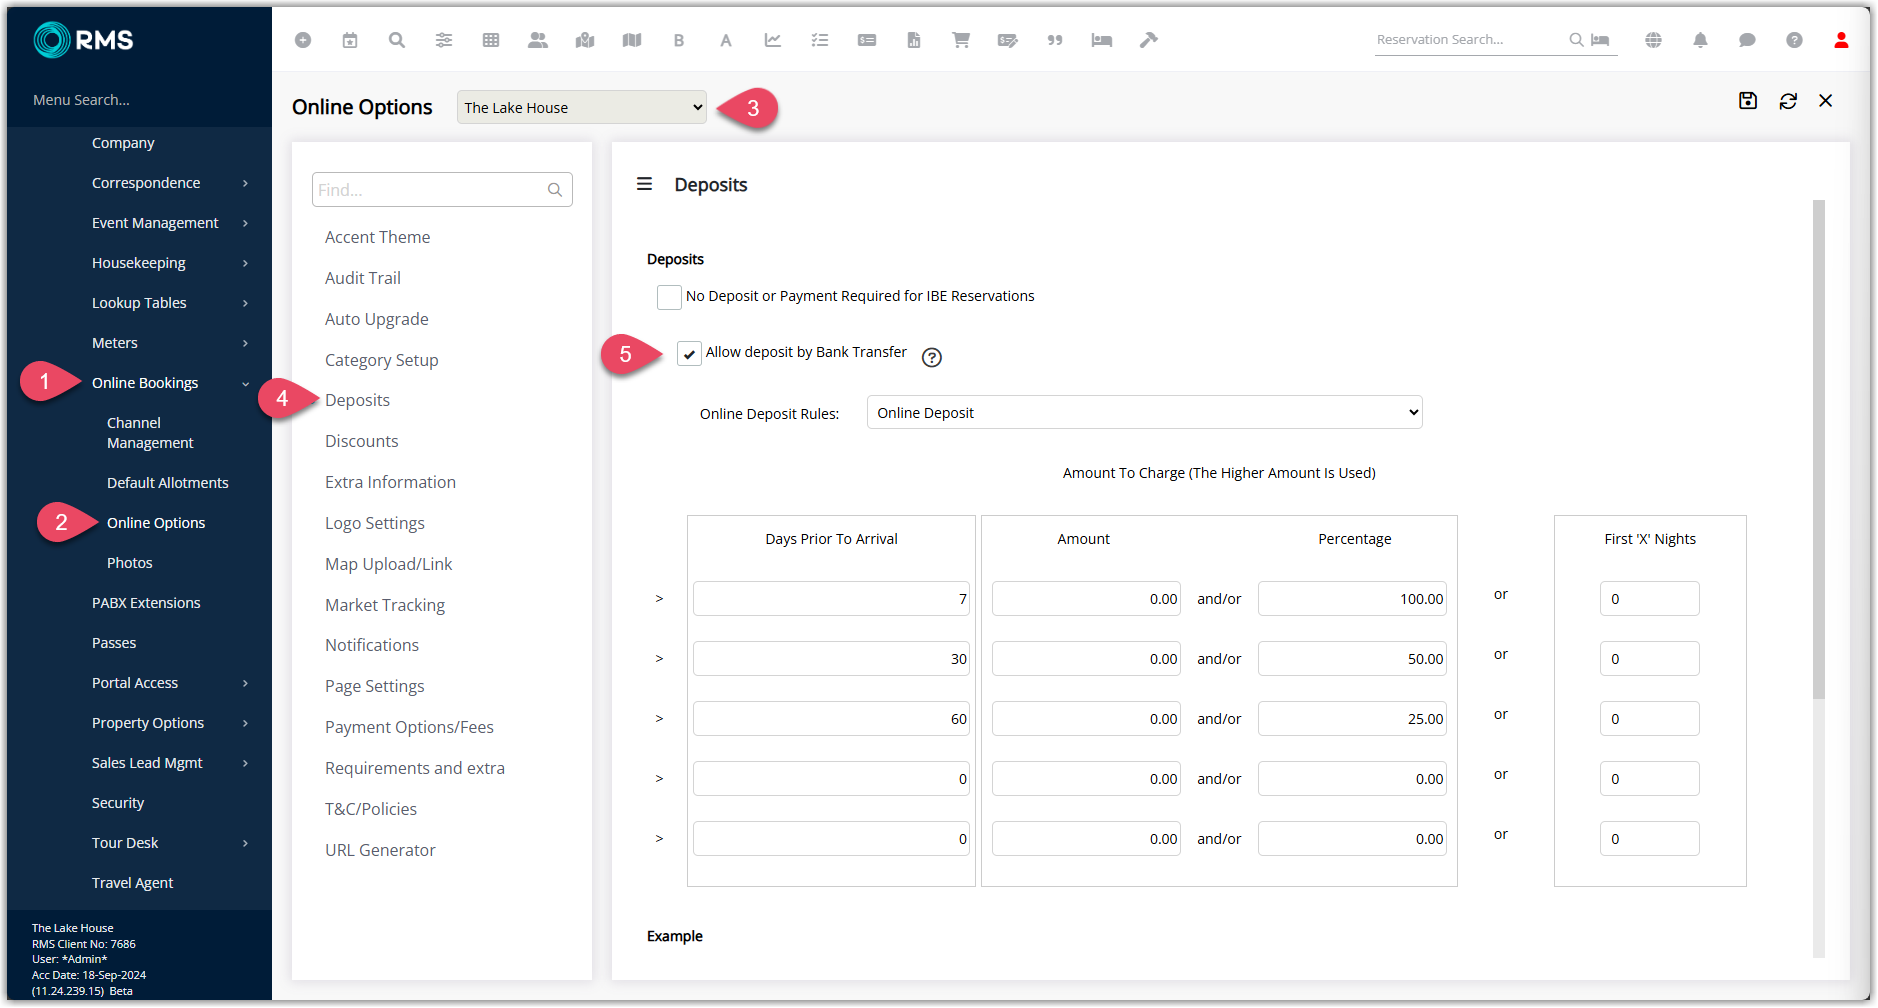The image size is (1878, 1008).
Task: Open Accent Theme settings
Action: pyautogui.click(x=377, y=237)
